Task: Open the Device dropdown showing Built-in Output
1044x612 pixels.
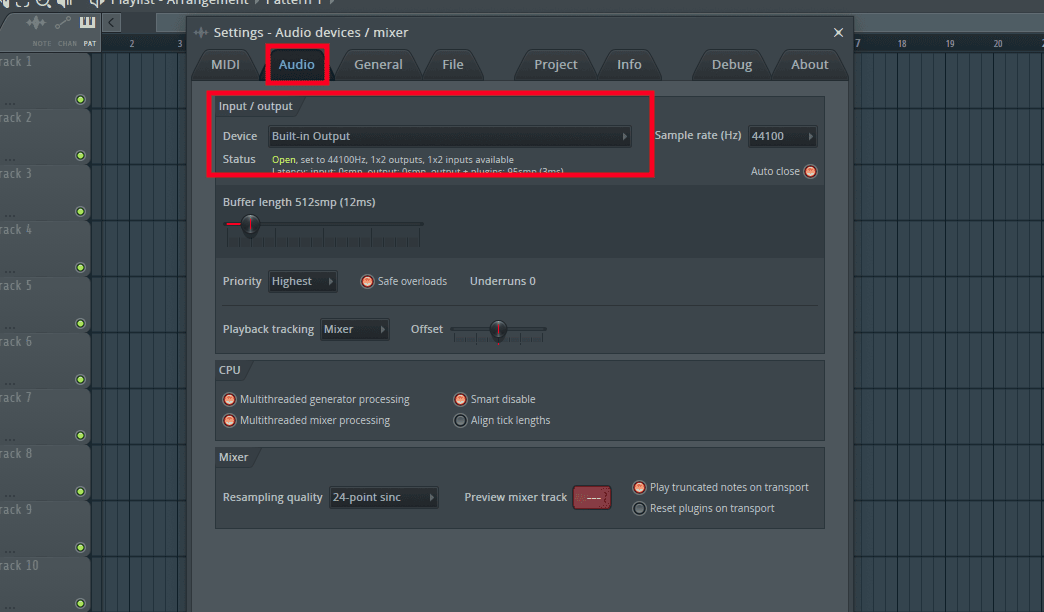Action: click(x=450, y=136)
